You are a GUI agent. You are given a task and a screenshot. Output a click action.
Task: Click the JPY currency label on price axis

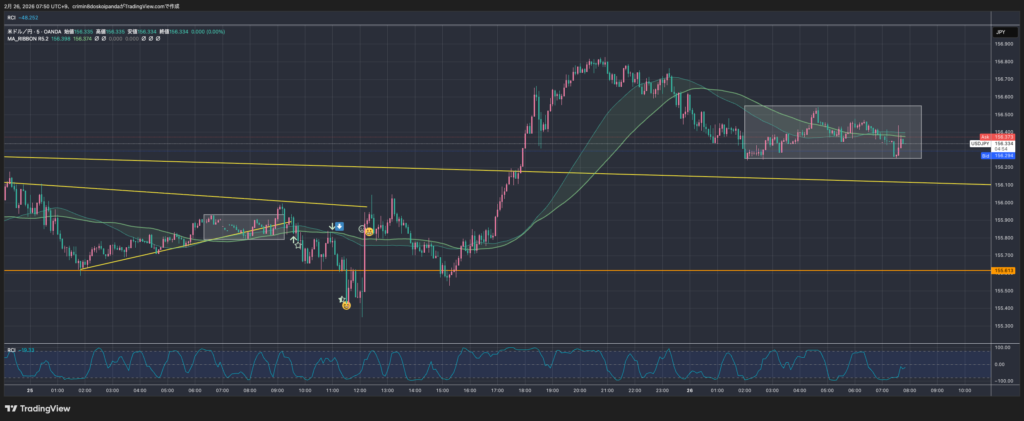pyautogui.click(x=1000, y=33)
